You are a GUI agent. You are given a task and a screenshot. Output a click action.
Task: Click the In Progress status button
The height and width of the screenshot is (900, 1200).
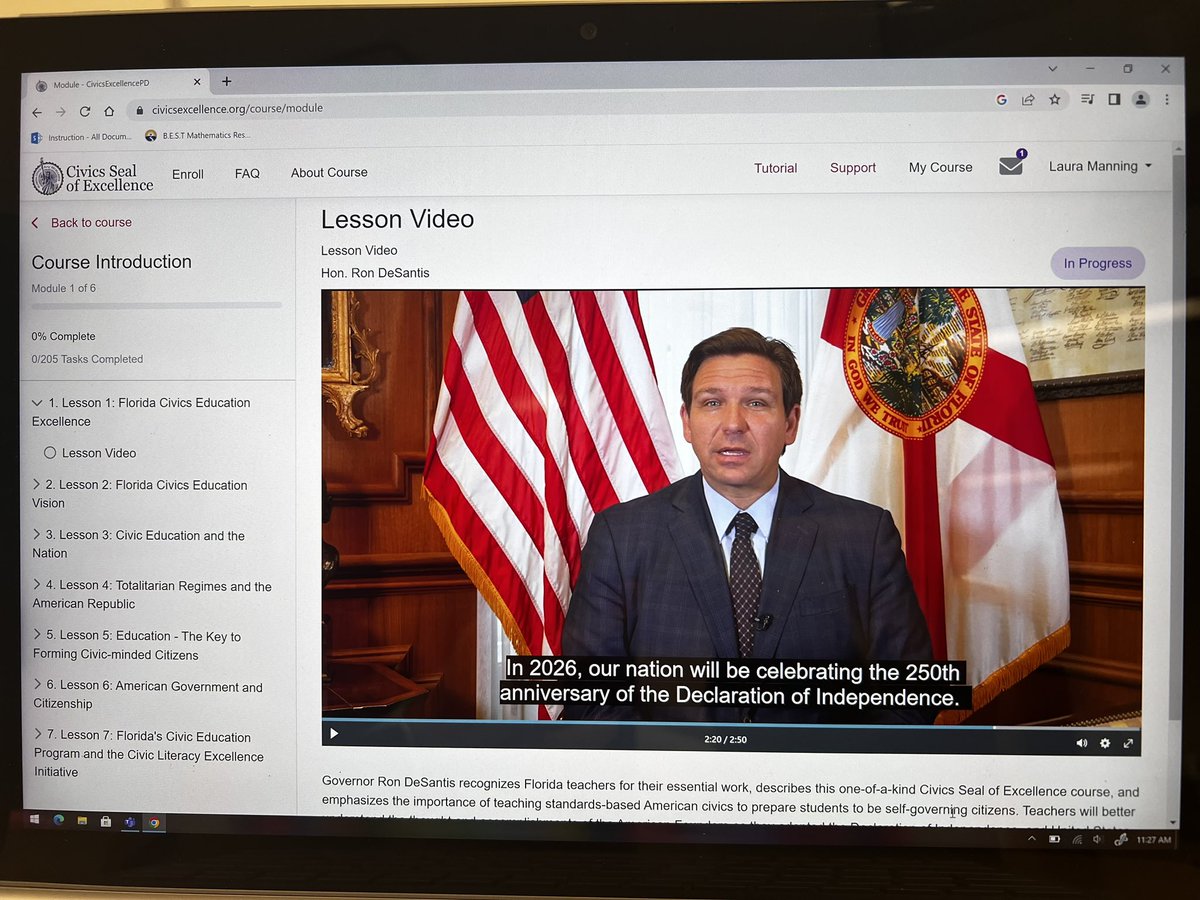pos(1097,263)
